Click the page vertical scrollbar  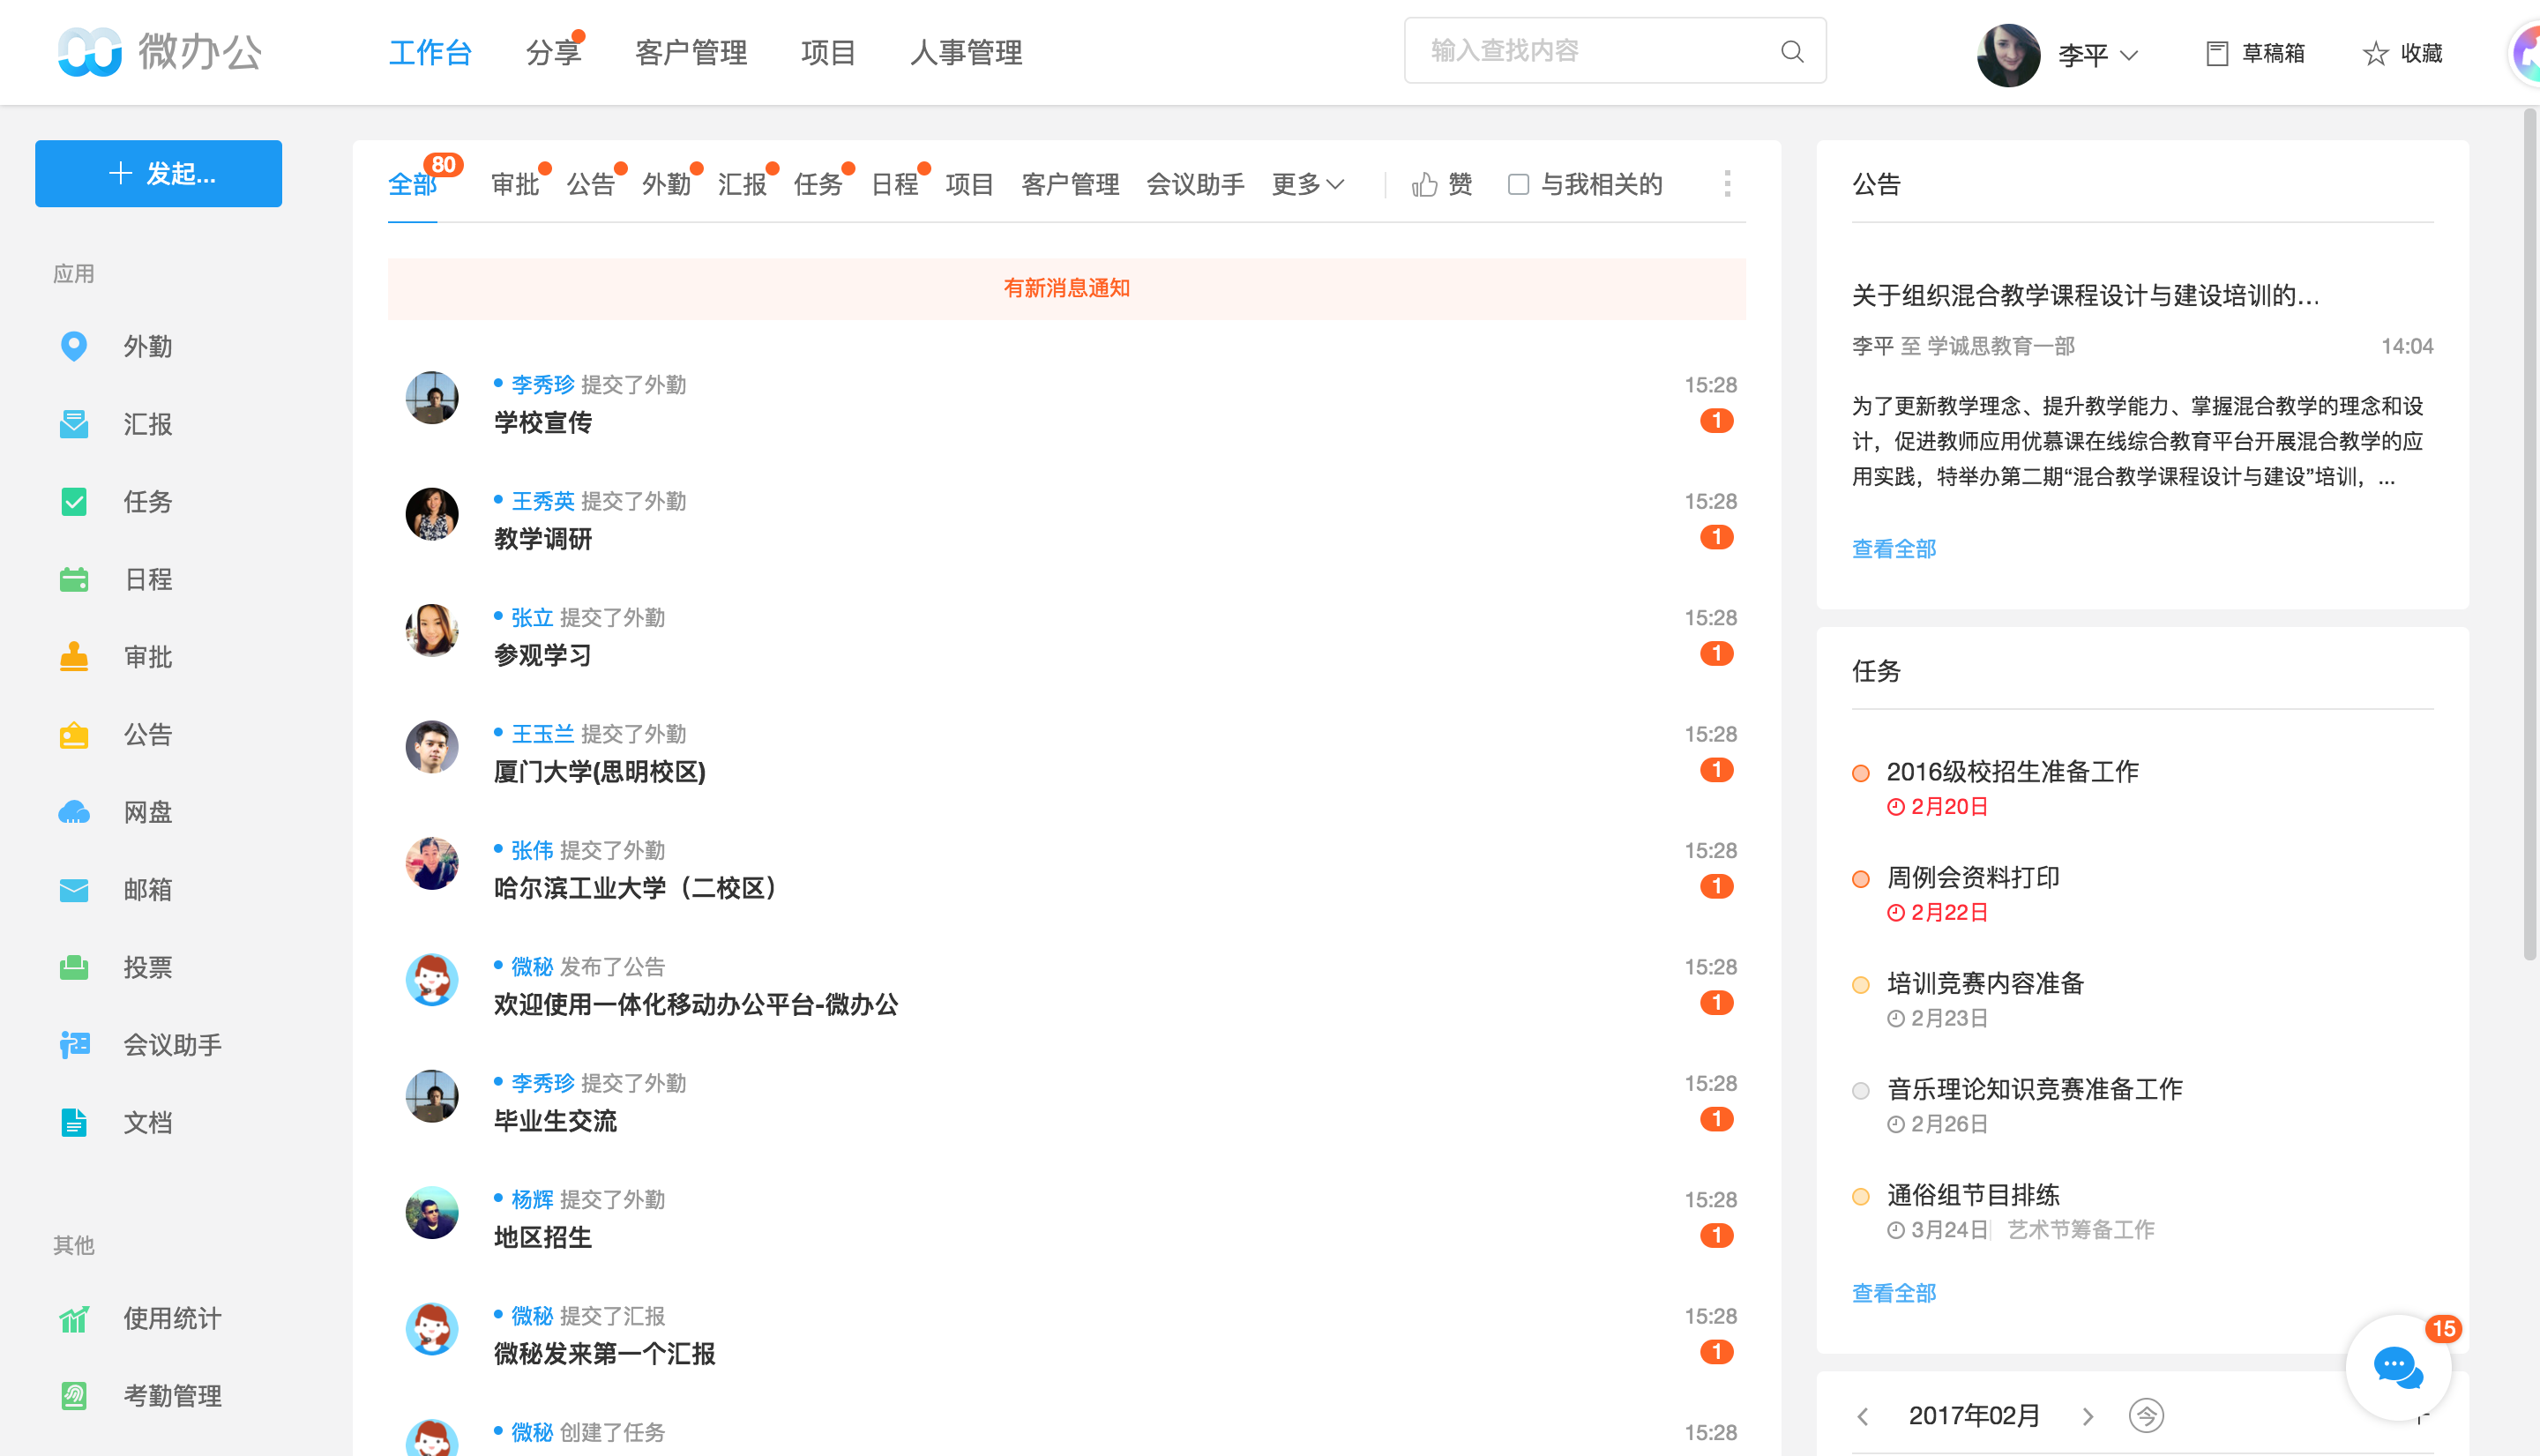point(2530,535)
